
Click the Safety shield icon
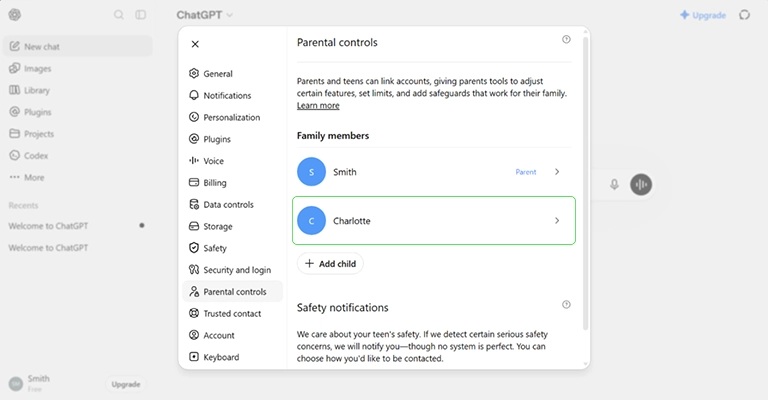point(194,248)
